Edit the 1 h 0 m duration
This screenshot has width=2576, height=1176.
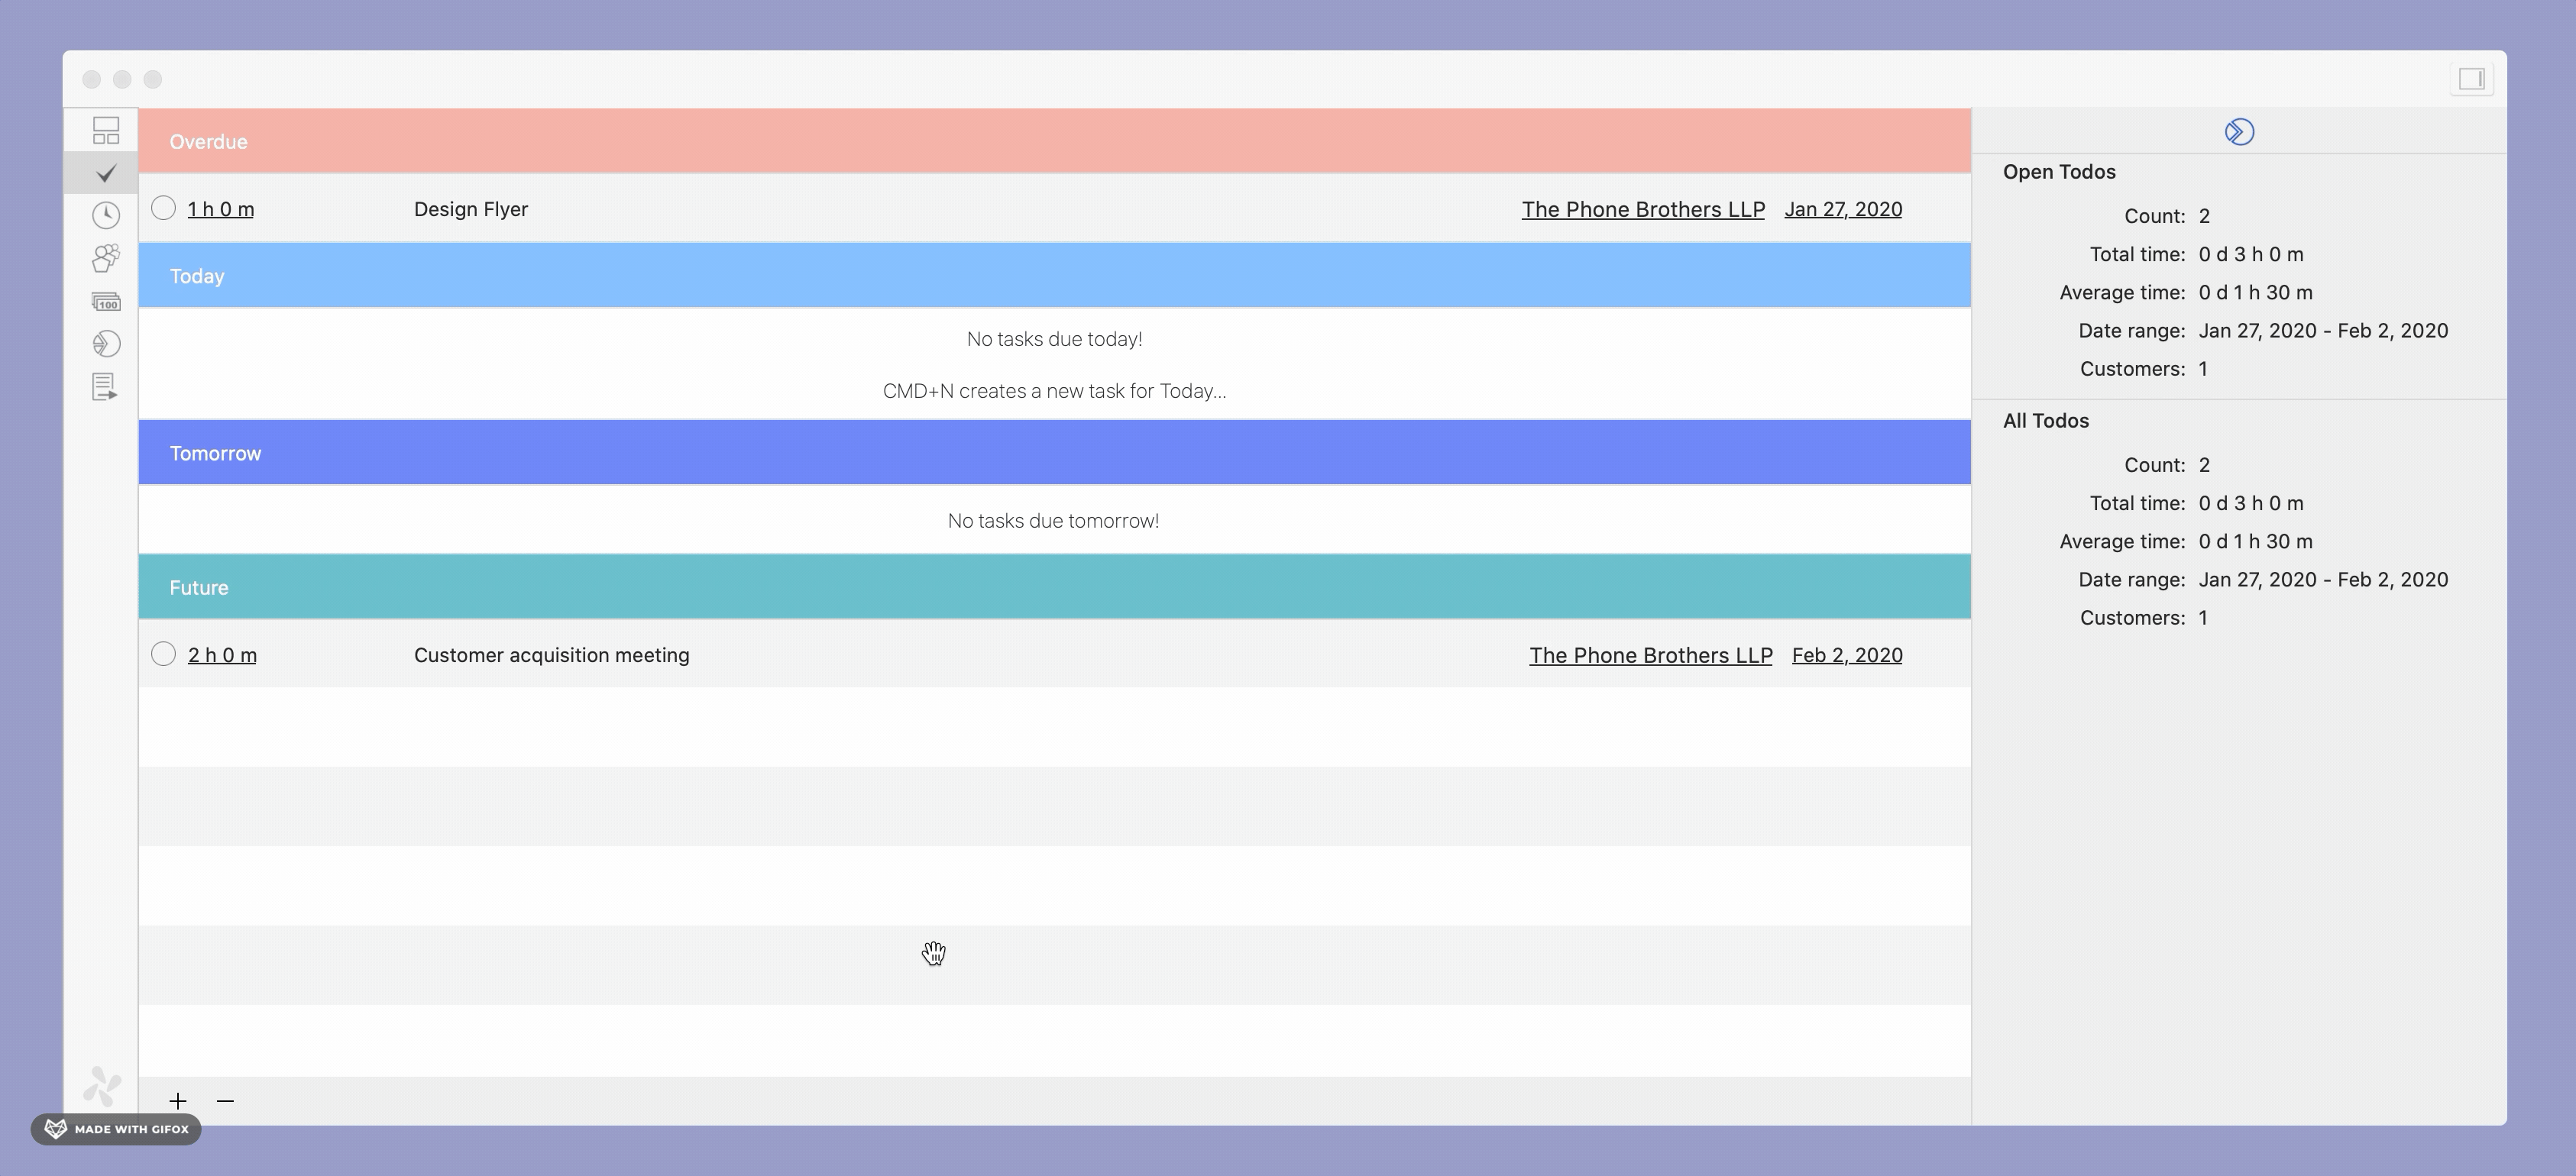point(221,209)
